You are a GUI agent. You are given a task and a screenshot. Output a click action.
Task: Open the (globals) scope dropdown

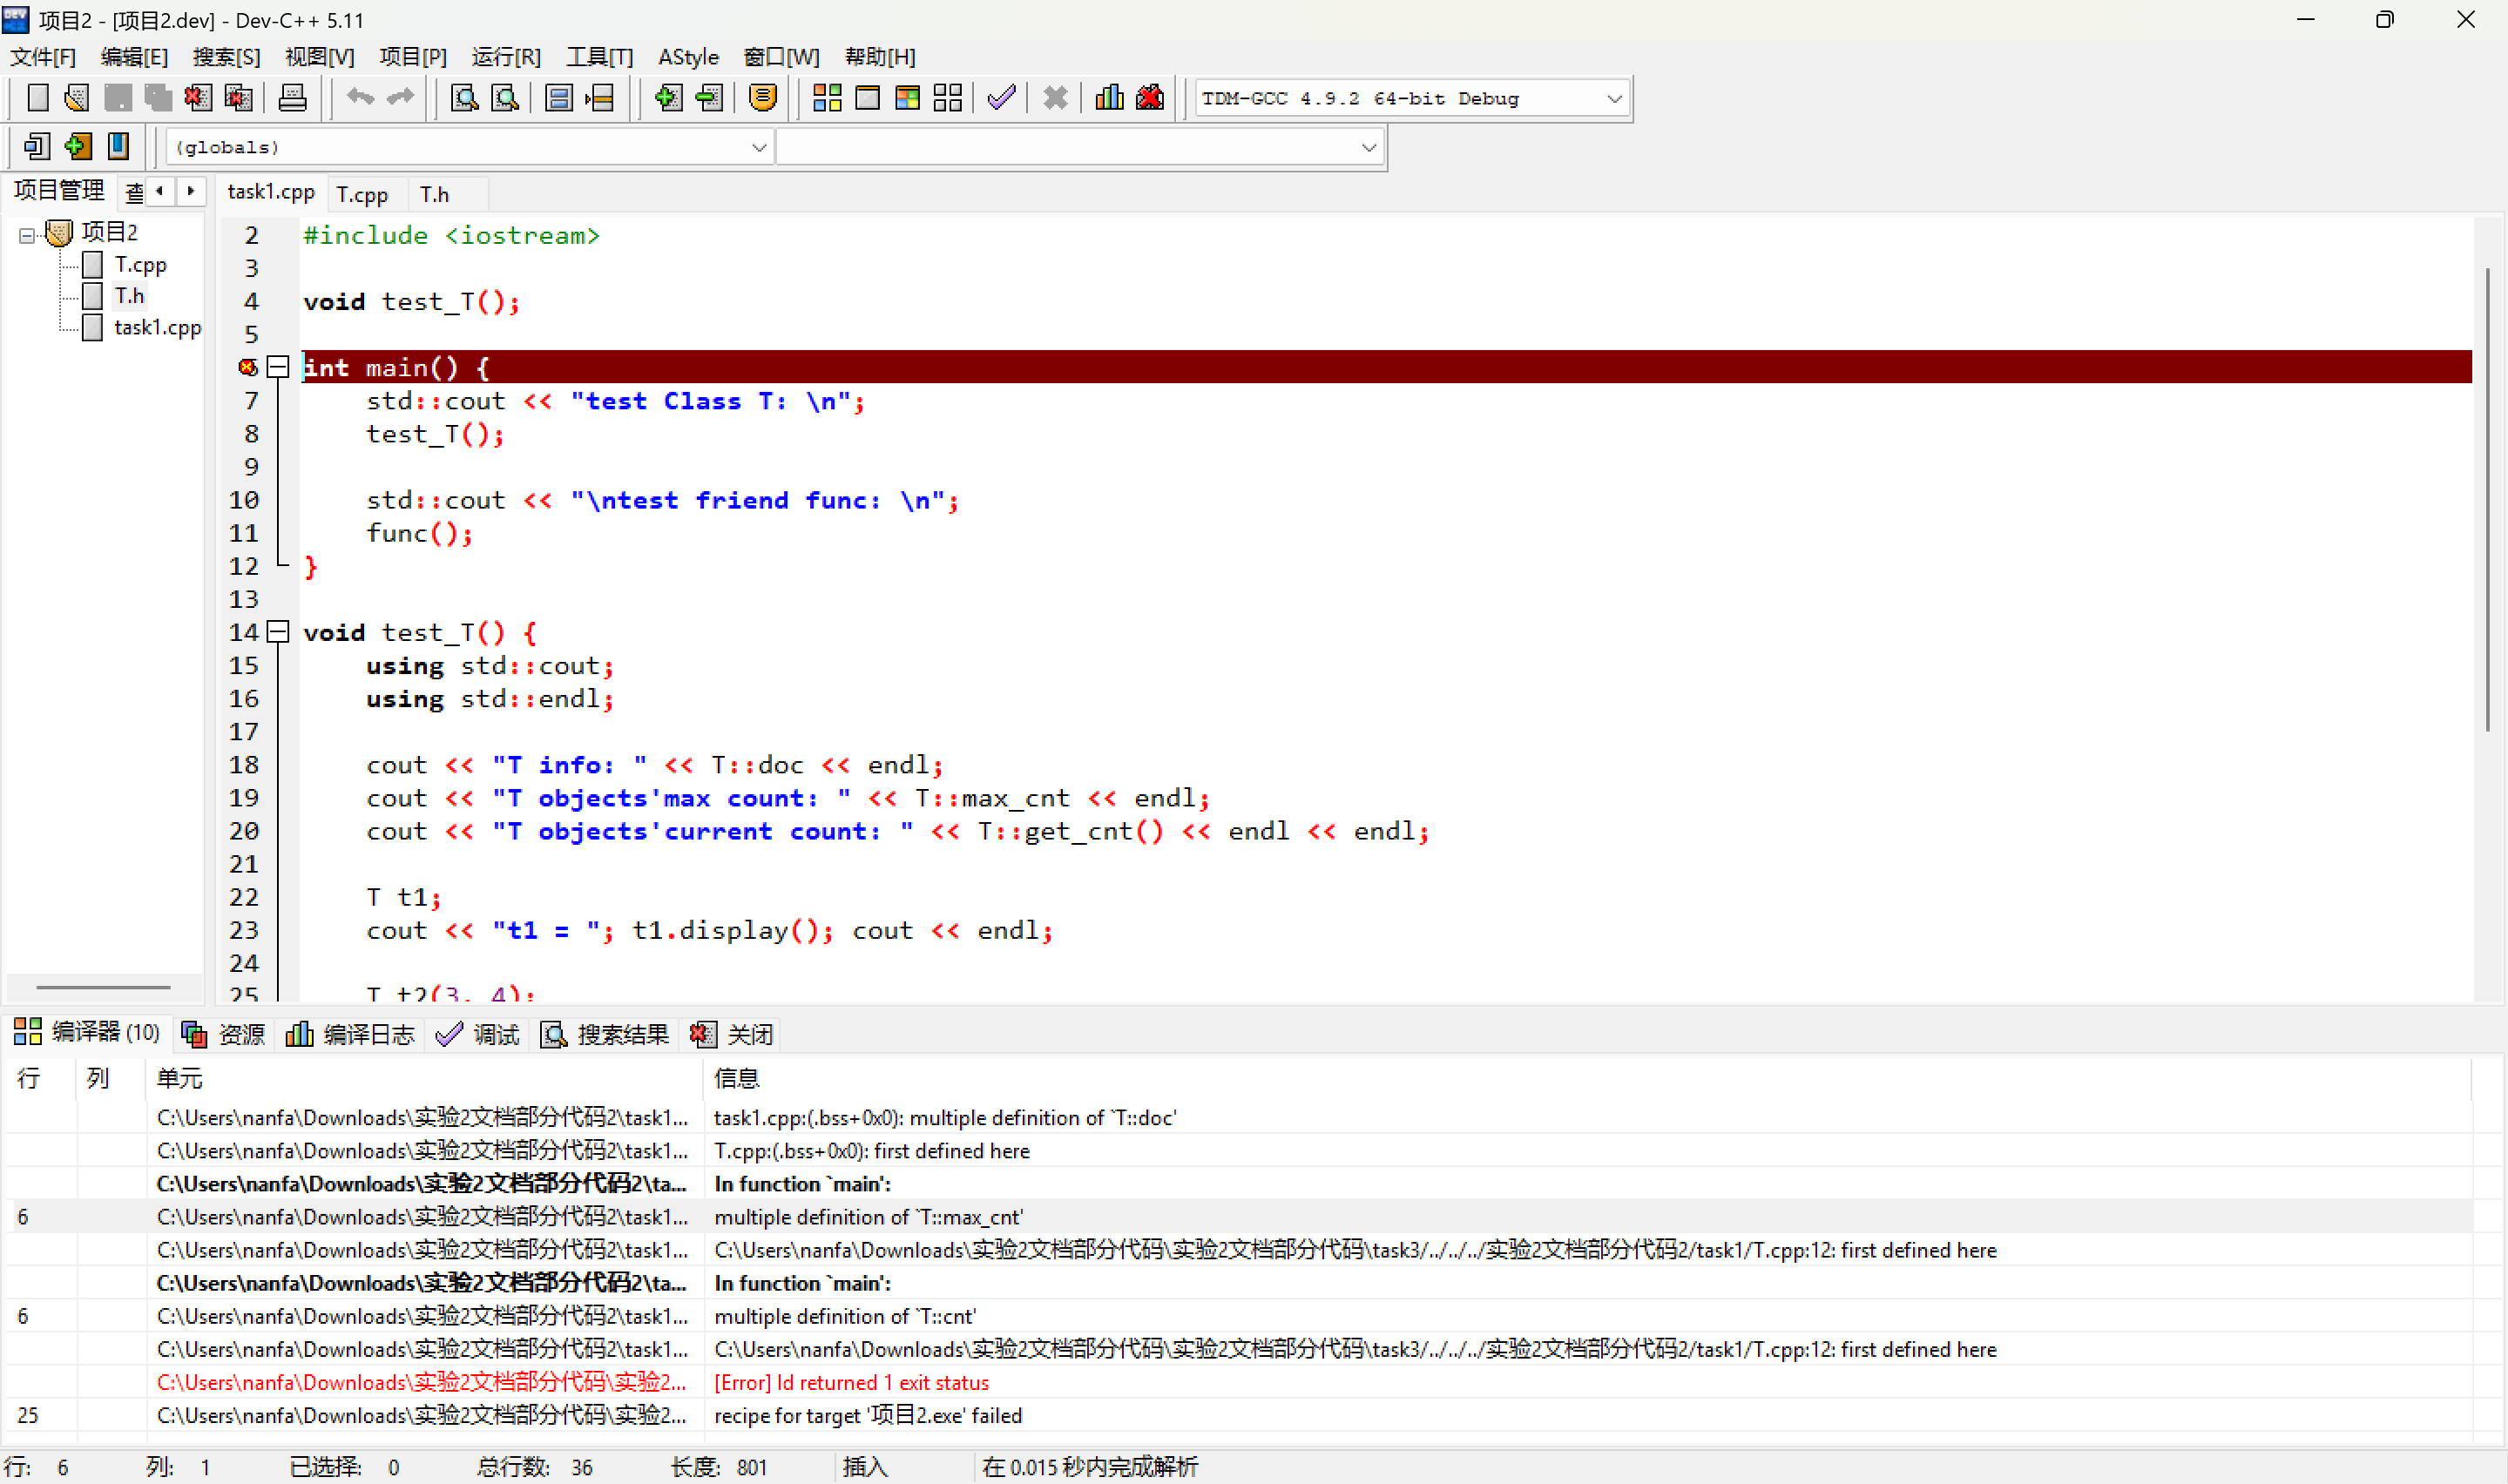click(758, 148)
